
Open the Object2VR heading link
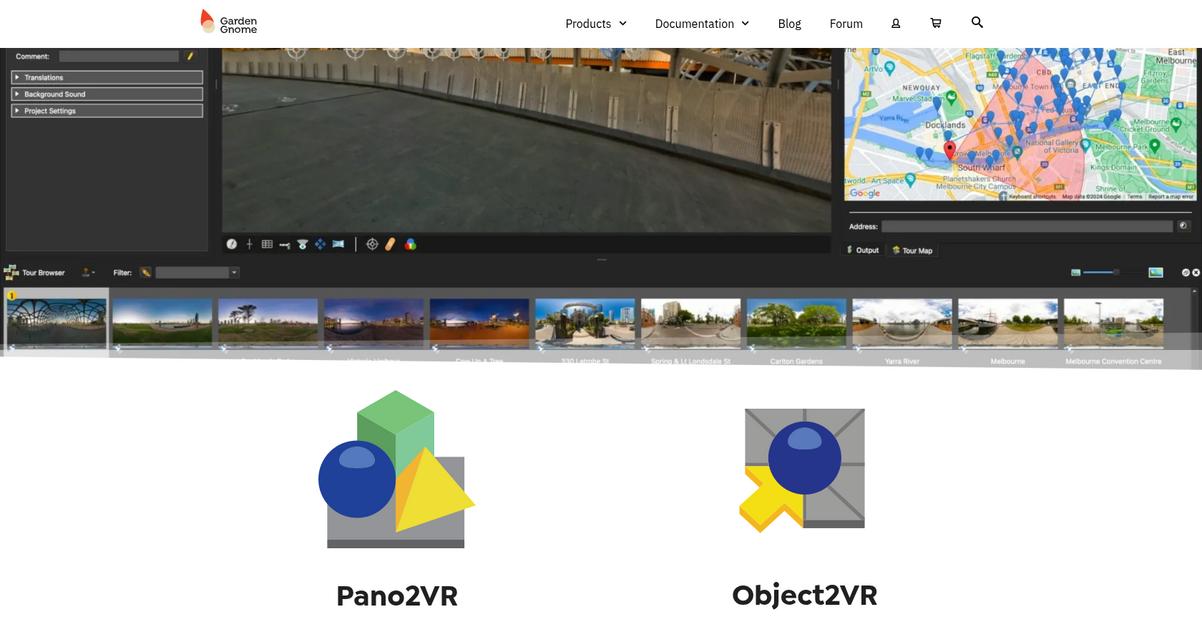point(805,595)
